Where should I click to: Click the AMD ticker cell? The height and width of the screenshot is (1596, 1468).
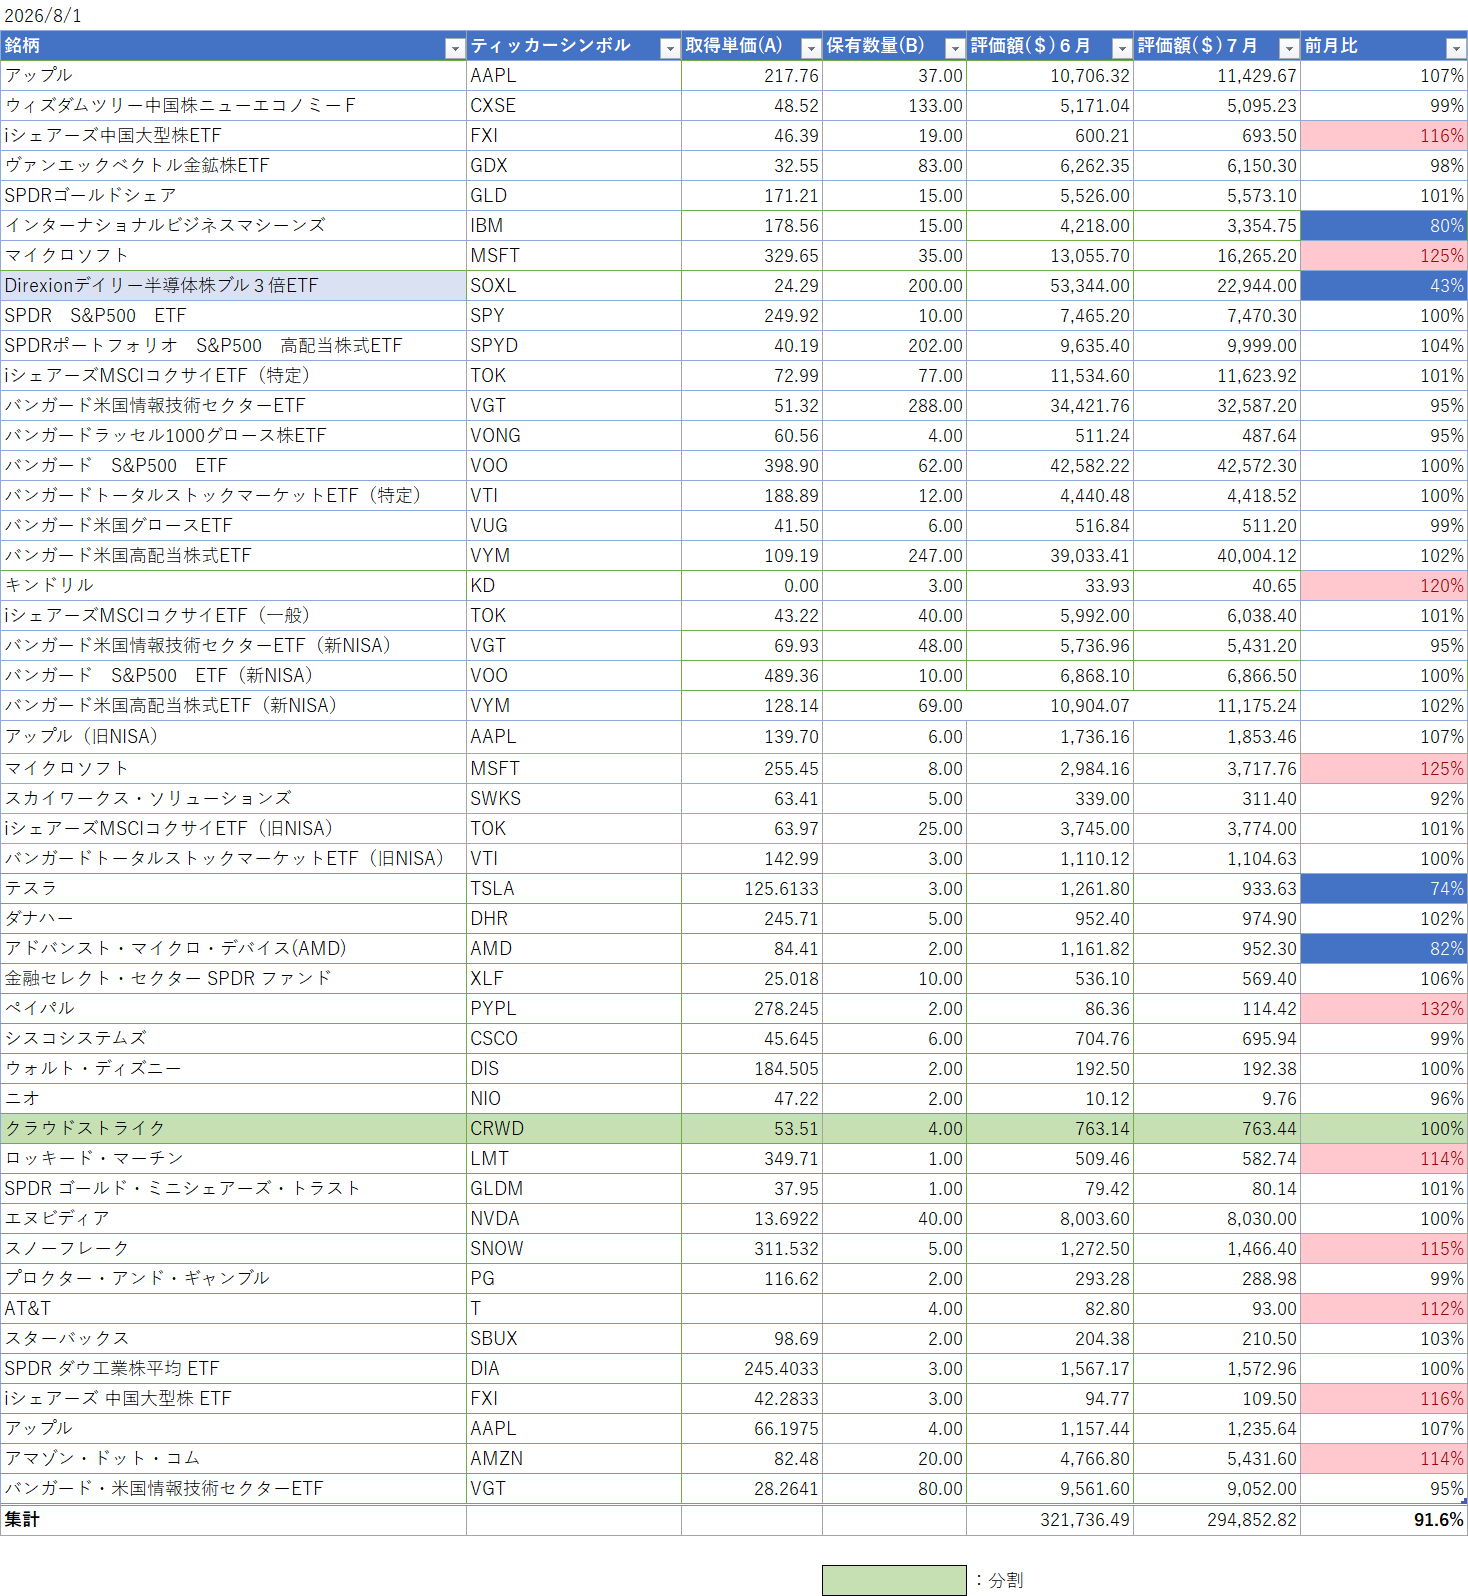[574, 948]
